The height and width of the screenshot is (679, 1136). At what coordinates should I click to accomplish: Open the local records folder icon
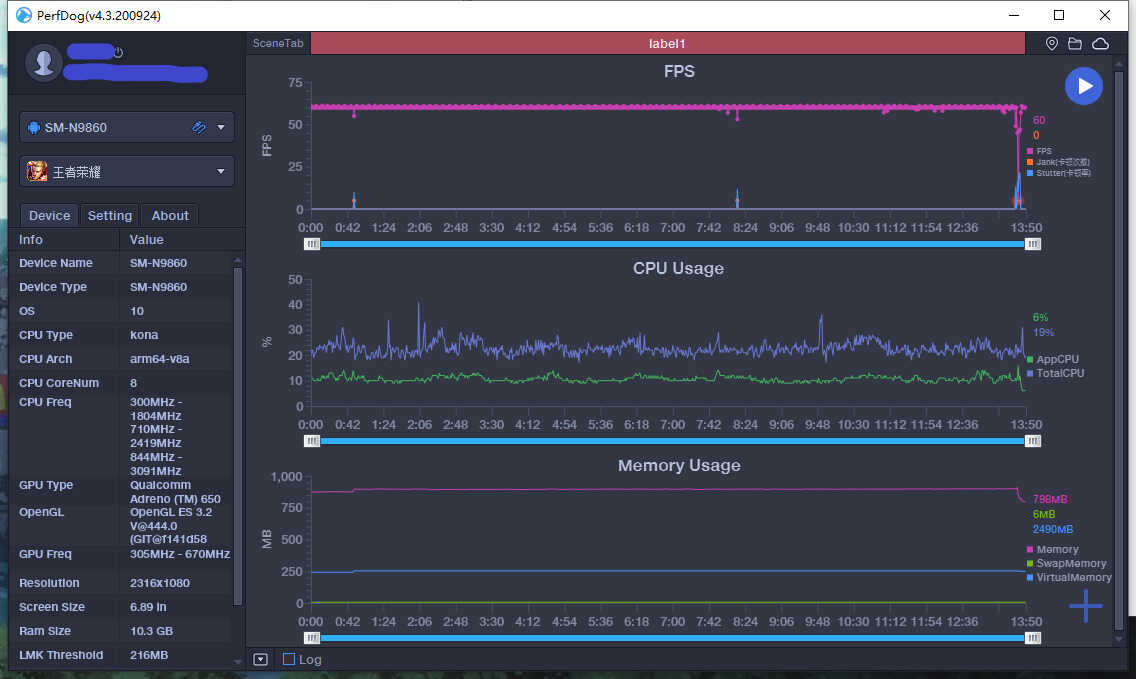(1075, 44)
